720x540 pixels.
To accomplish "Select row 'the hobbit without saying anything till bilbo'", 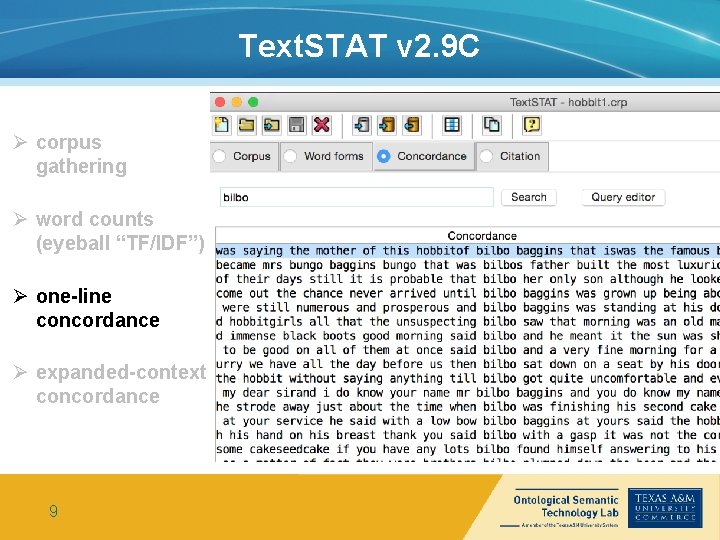I will [467, 378].
